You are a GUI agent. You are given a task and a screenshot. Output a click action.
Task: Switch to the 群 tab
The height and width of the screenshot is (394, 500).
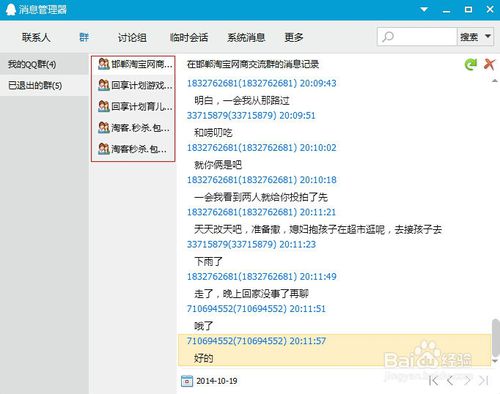(x=84, y=37)
